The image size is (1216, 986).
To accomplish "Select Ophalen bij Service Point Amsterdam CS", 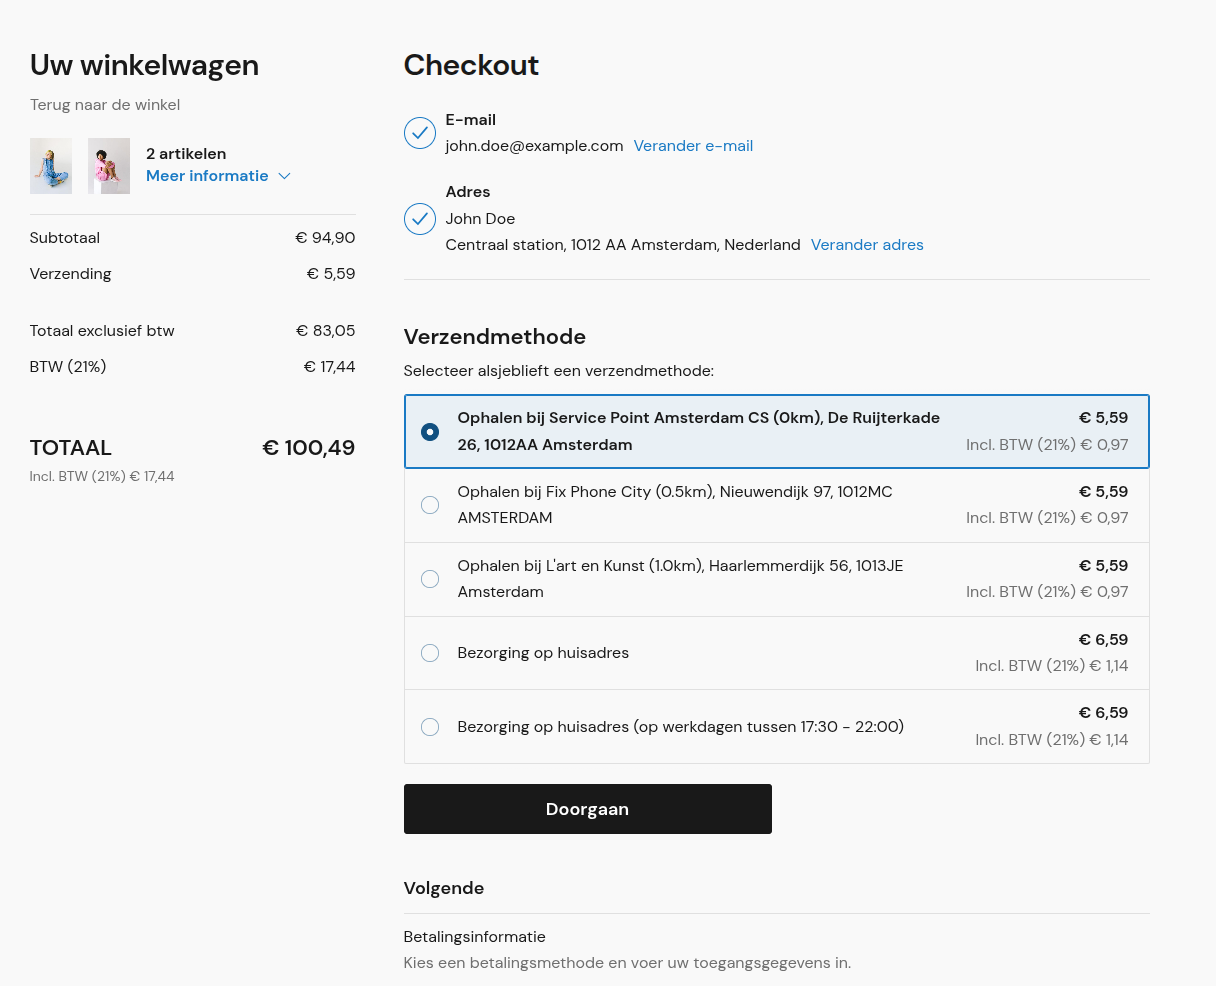I will tap(430, 432).
